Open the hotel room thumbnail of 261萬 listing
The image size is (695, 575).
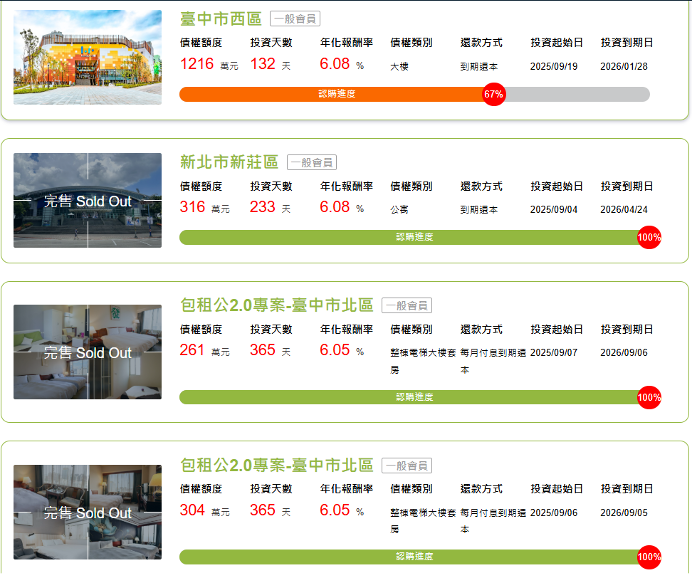[87, 352]
